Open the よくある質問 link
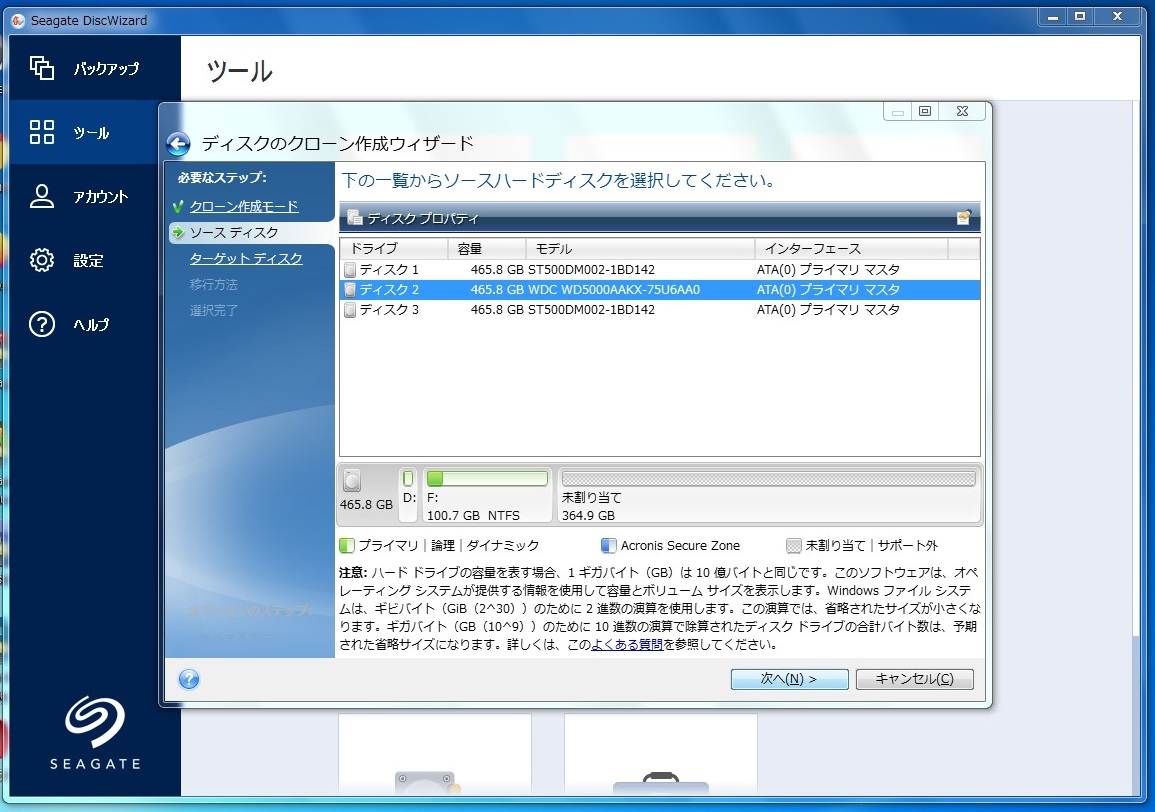 (x=628, y=645)
